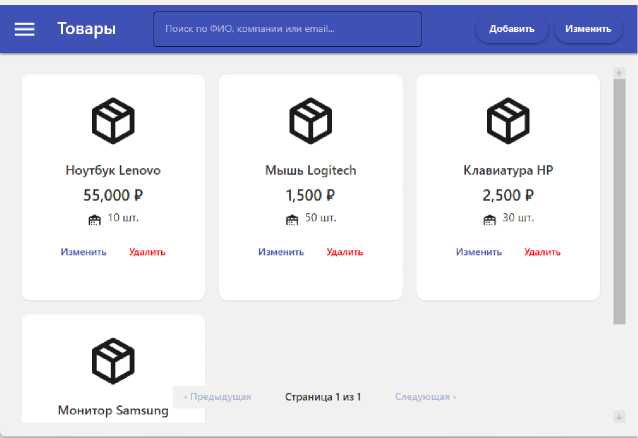Click the search field in the header
638x438 pixels.
tap(287, 29)
